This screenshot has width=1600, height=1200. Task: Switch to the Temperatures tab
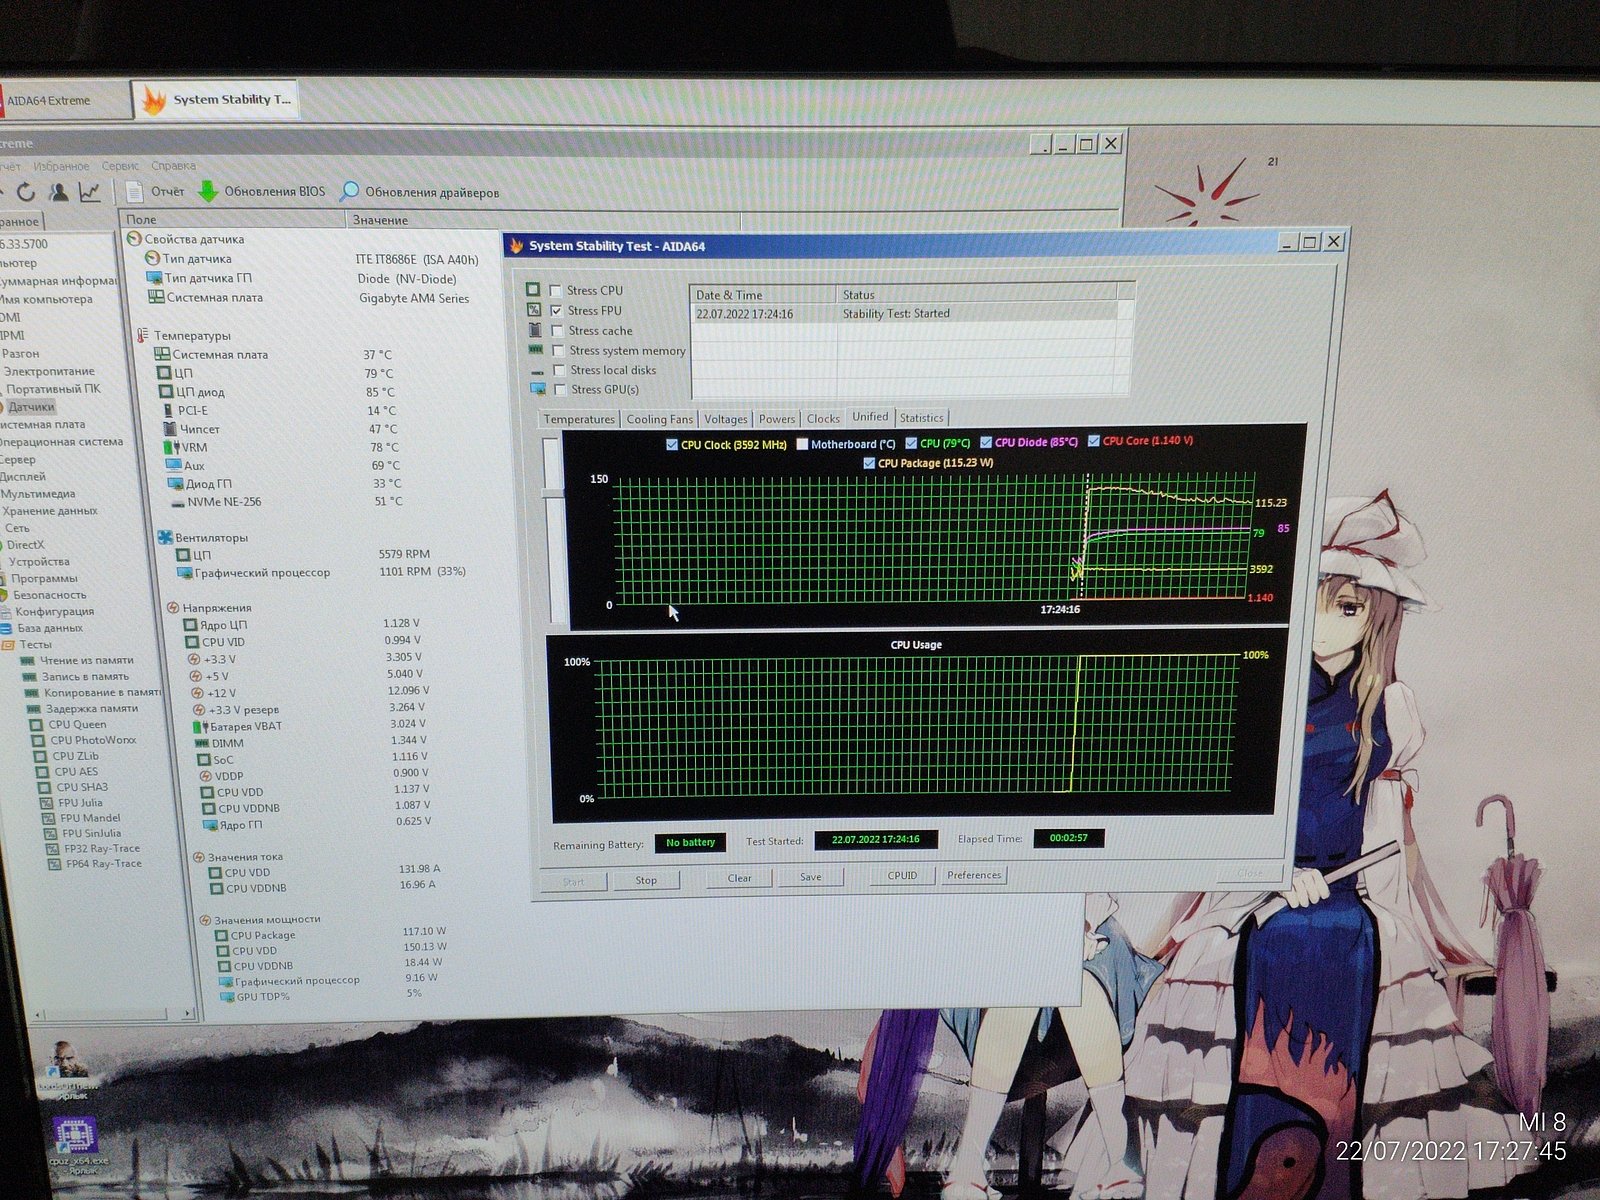click(579, 419)
